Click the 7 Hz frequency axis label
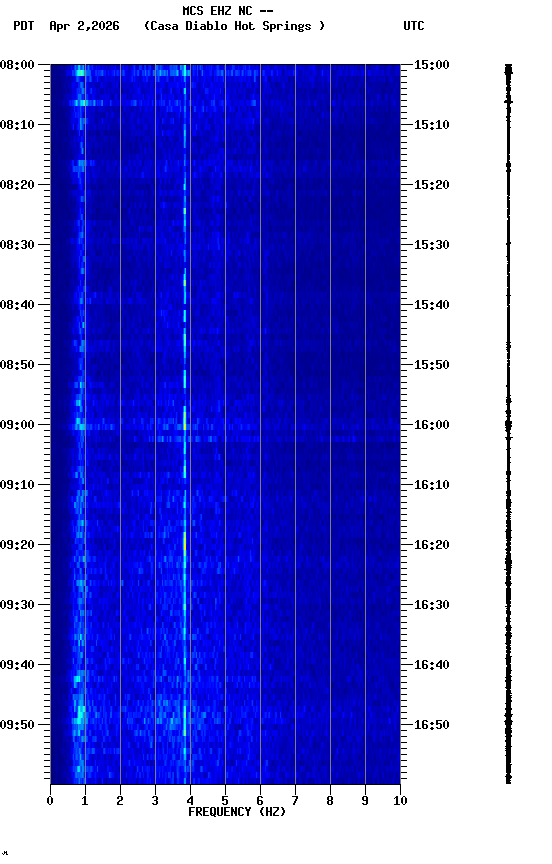The image size is (552, 864). pyautogui.click(x=295, y=801)
